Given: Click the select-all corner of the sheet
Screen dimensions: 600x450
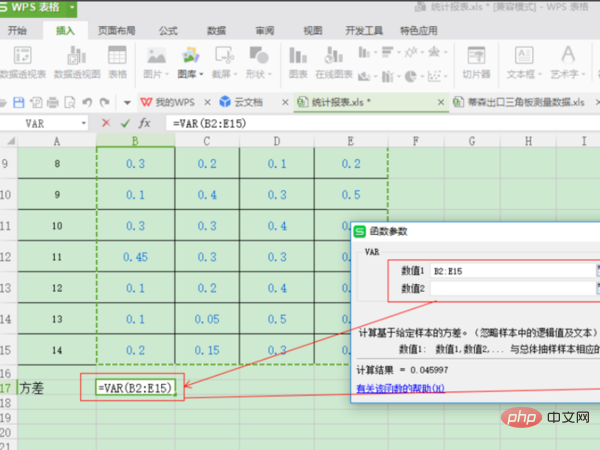Looking at the screenshot, I should pyautogui.click(x=9, y=141).
